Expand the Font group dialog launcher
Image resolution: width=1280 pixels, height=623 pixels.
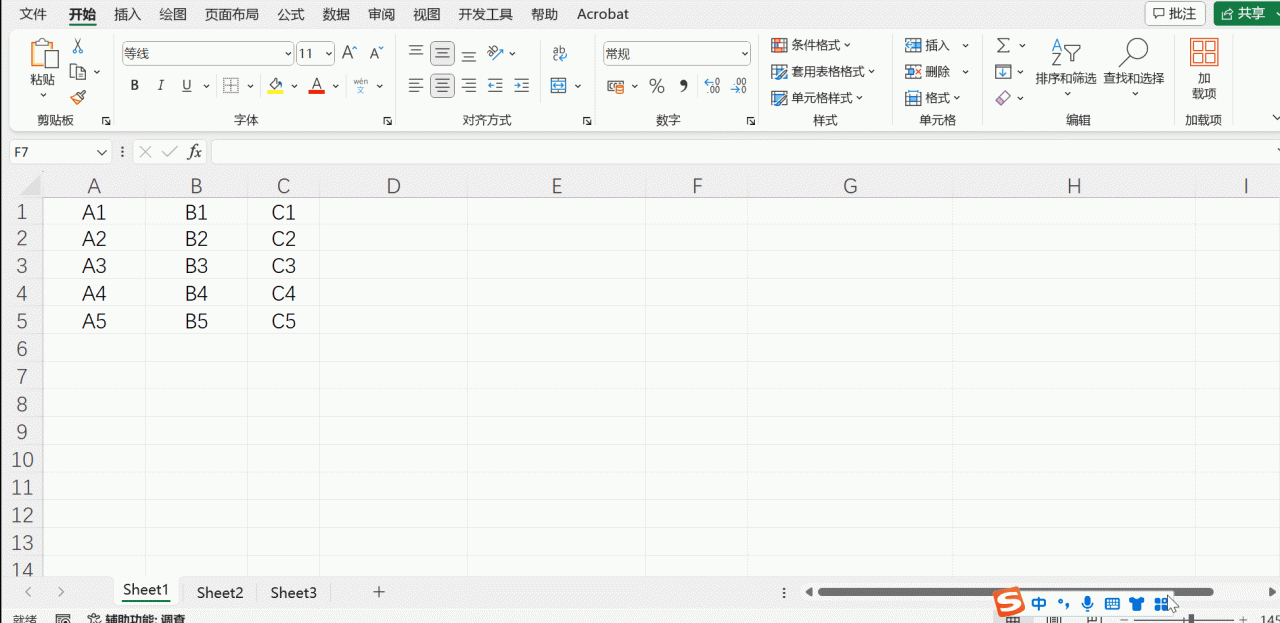click(x=387, y=121)
